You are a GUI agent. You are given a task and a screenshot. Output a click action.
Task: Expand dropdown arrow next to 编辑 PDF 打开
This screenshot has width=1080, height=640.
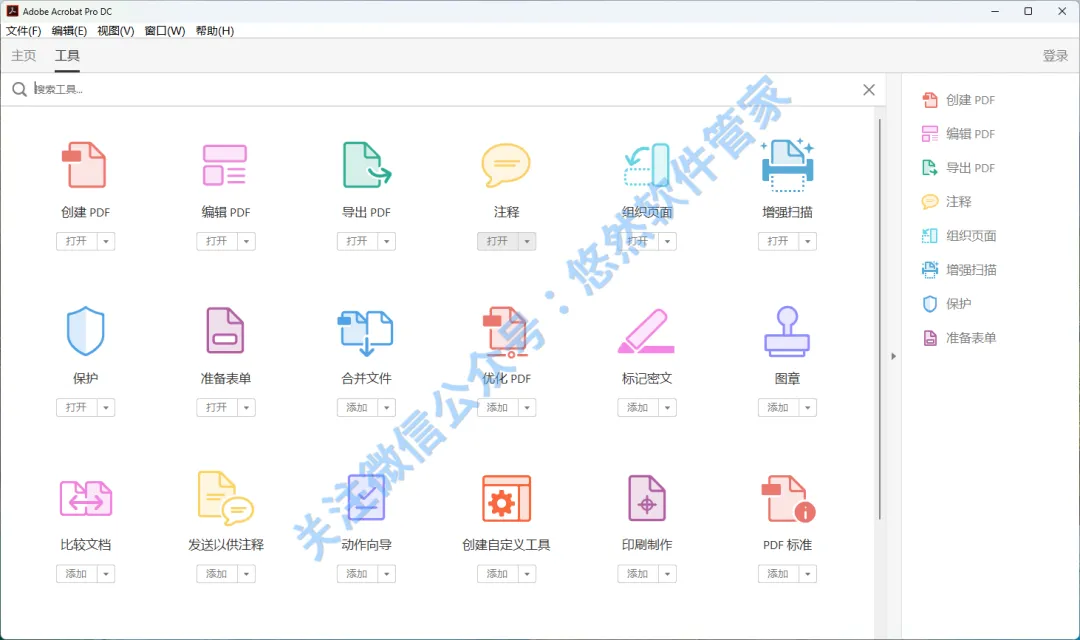click(247, 241)
